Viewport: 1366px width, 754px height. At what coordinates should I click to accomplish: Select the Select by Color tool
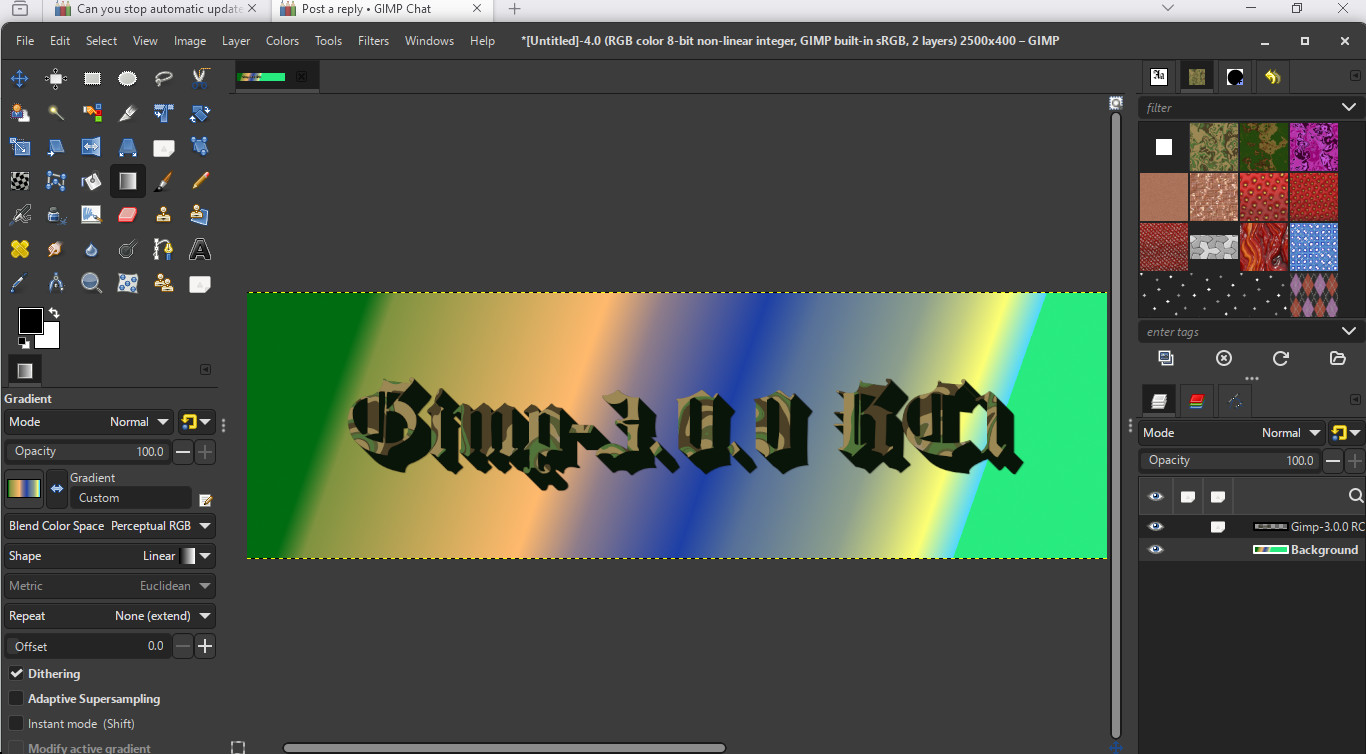92,113
